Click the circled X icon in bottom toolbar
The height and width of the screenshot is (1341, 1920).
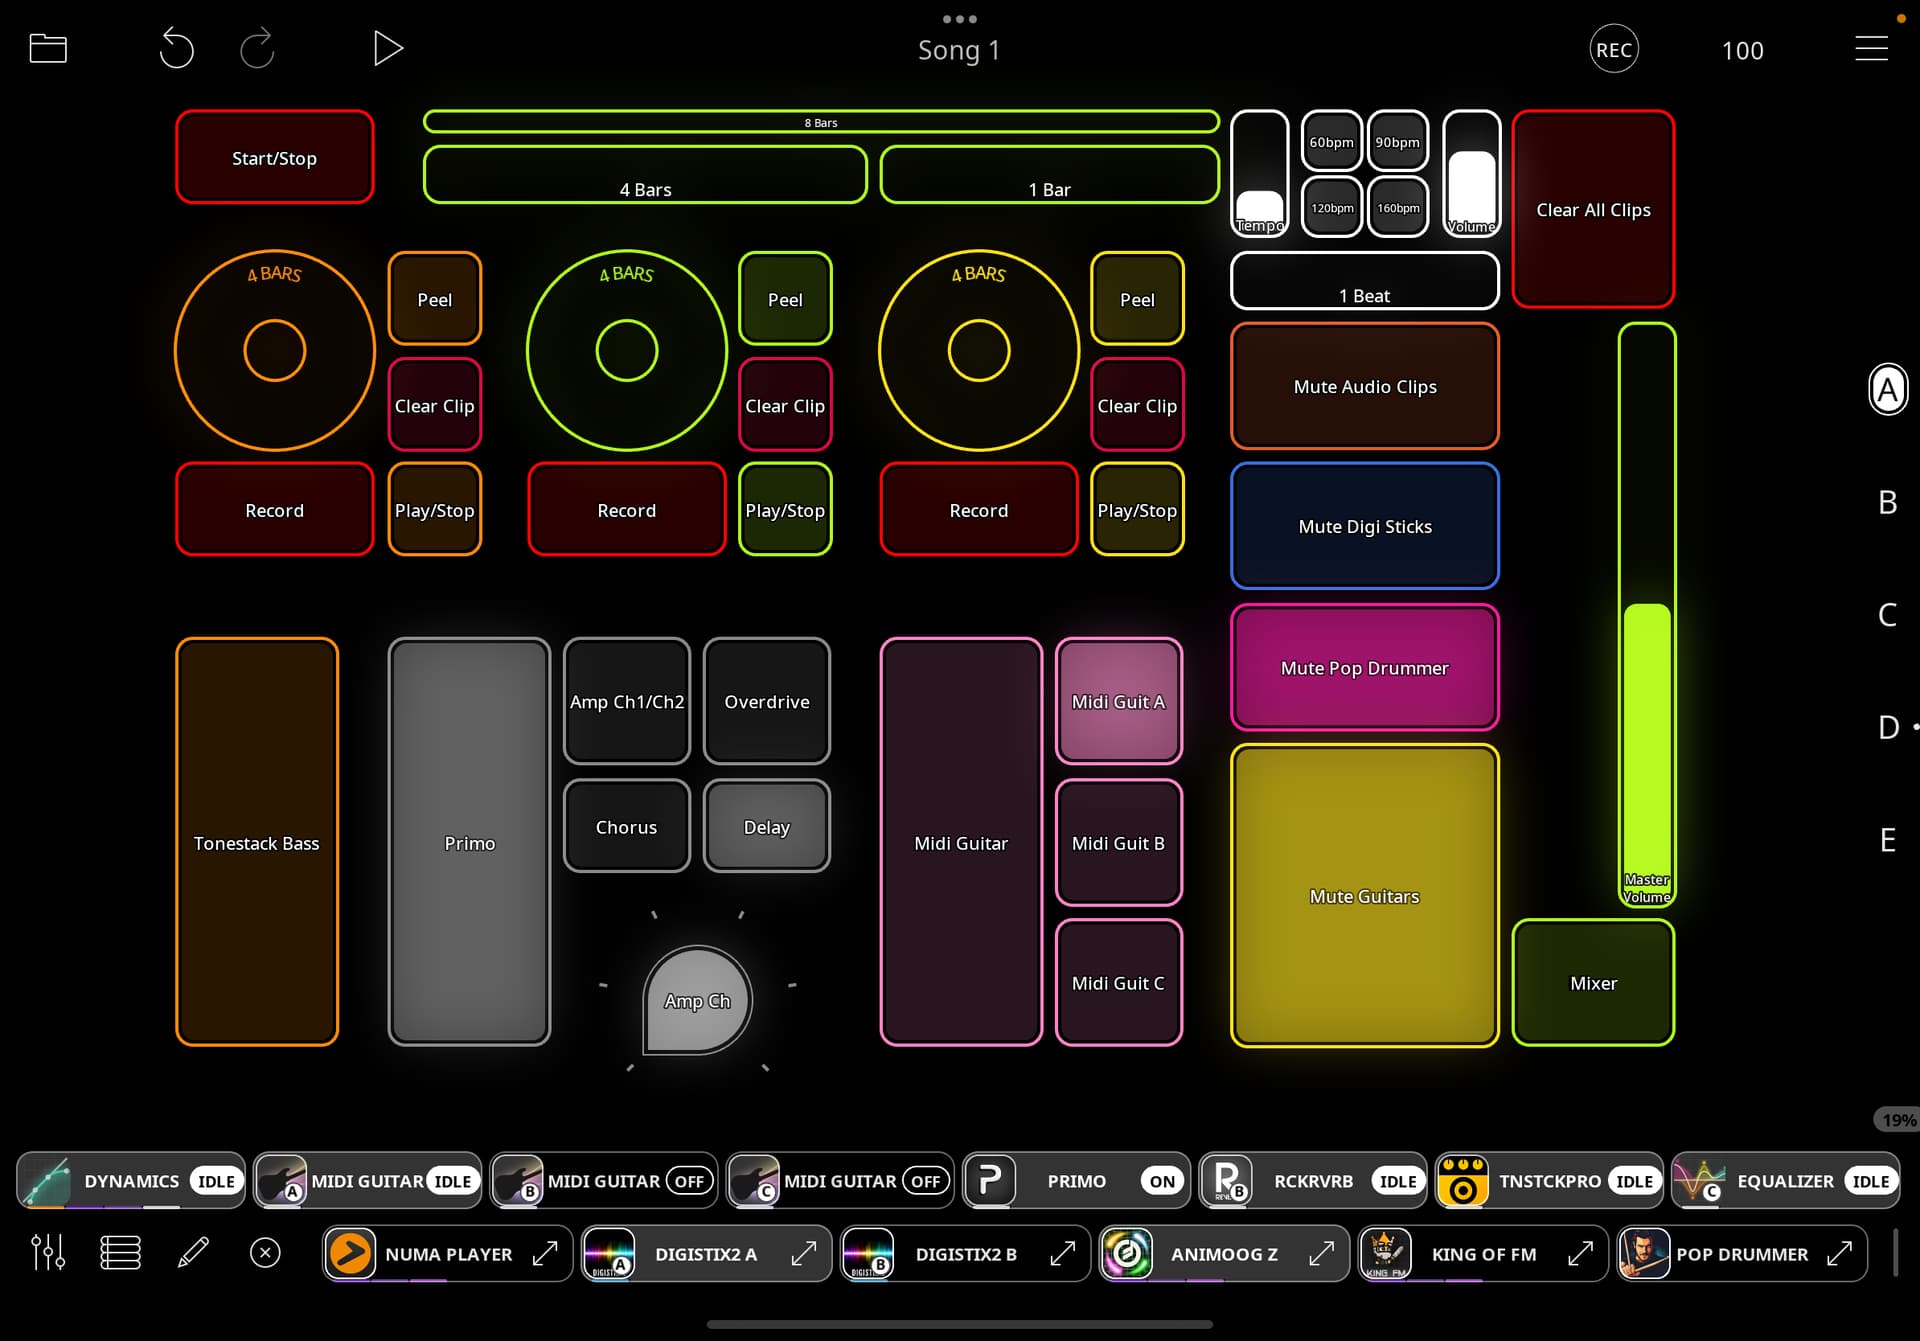click(x=265, y=1252)
